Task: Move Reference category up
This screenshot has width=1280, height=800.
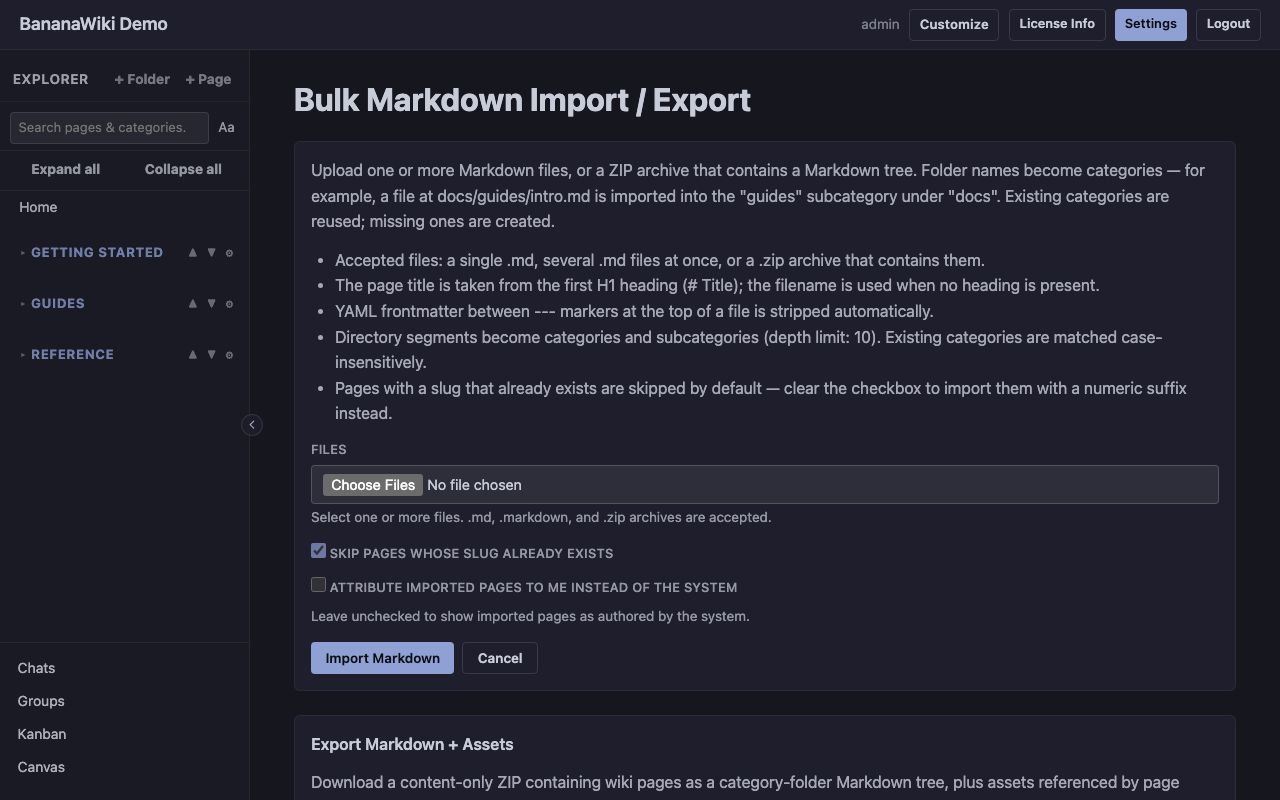Action: [x=192, y=355]
